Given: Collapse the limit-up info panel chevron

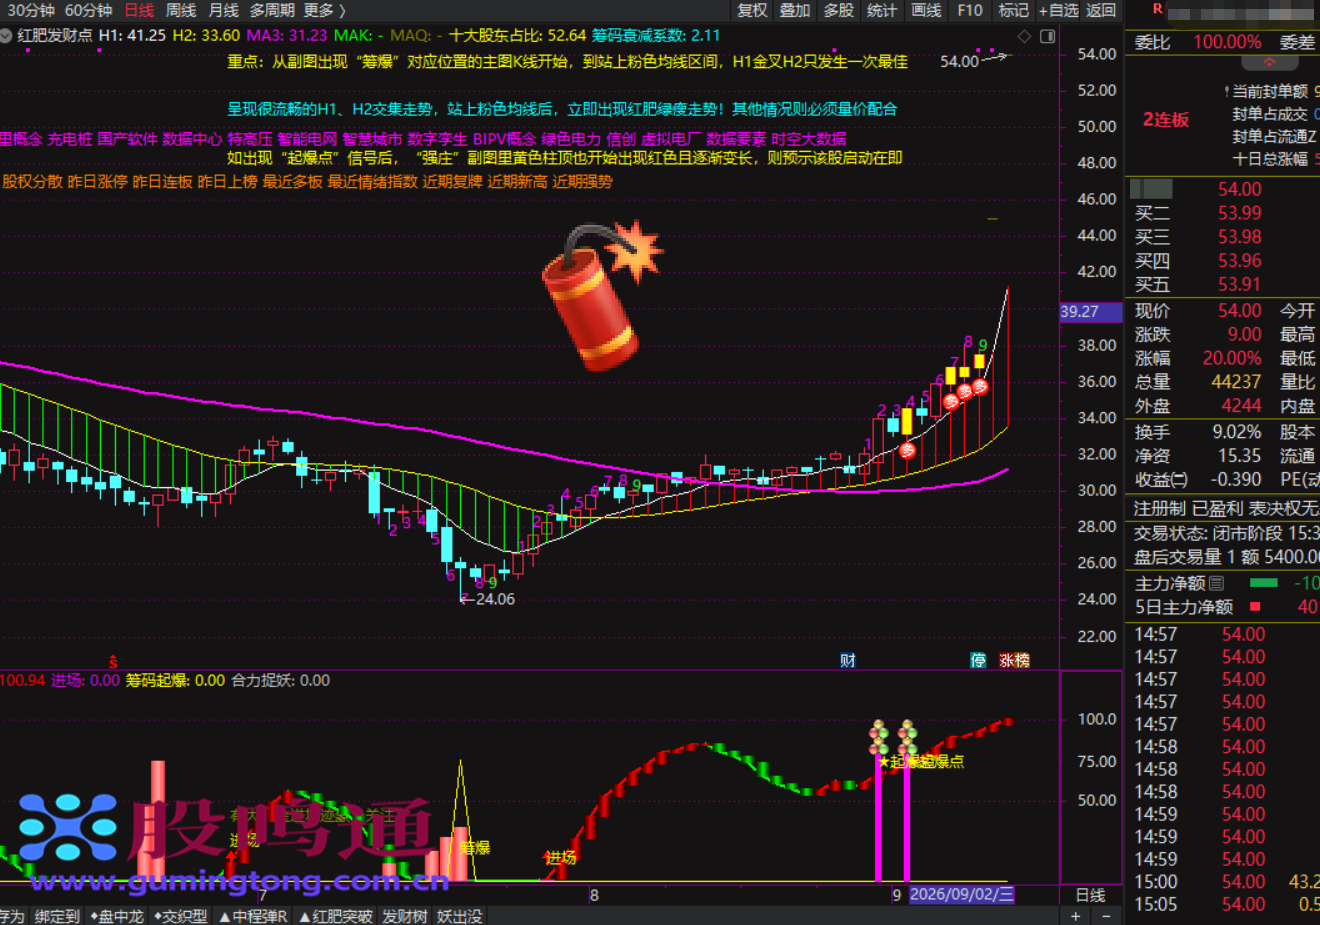Looking at the screenshot, I should (1269, 62).
